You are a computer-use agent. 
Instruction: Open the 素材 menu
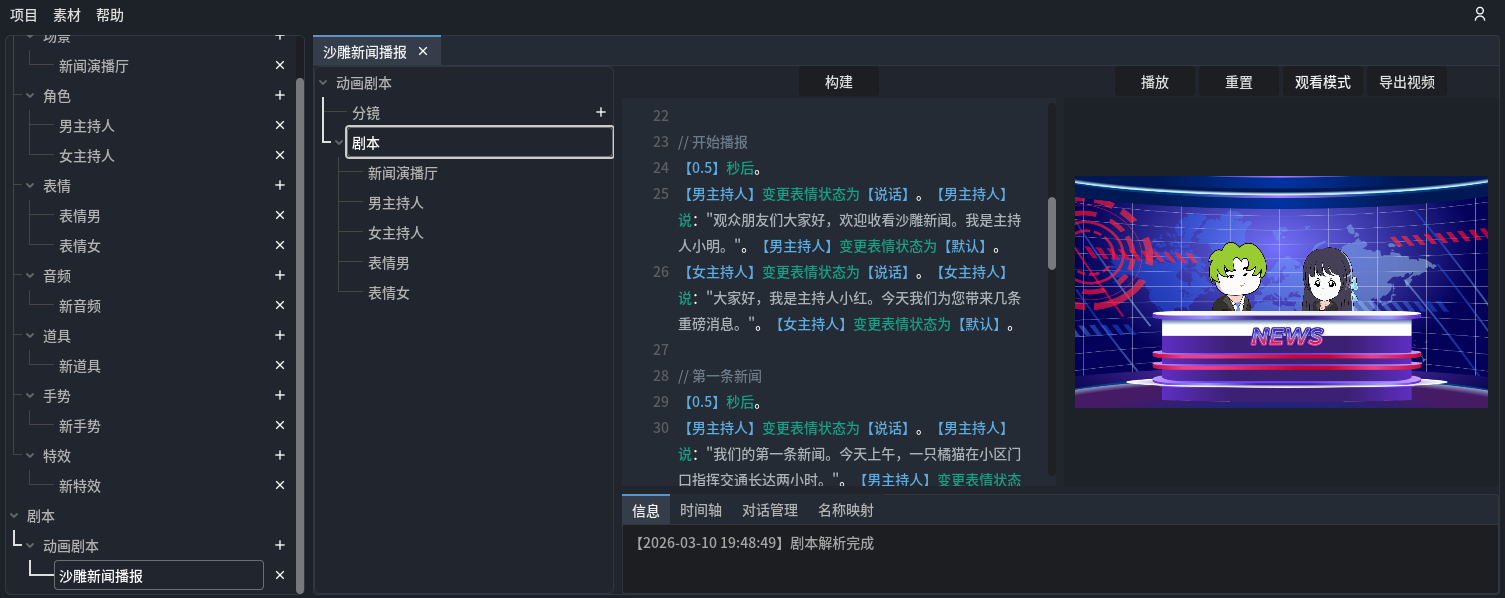coord(66,15)
